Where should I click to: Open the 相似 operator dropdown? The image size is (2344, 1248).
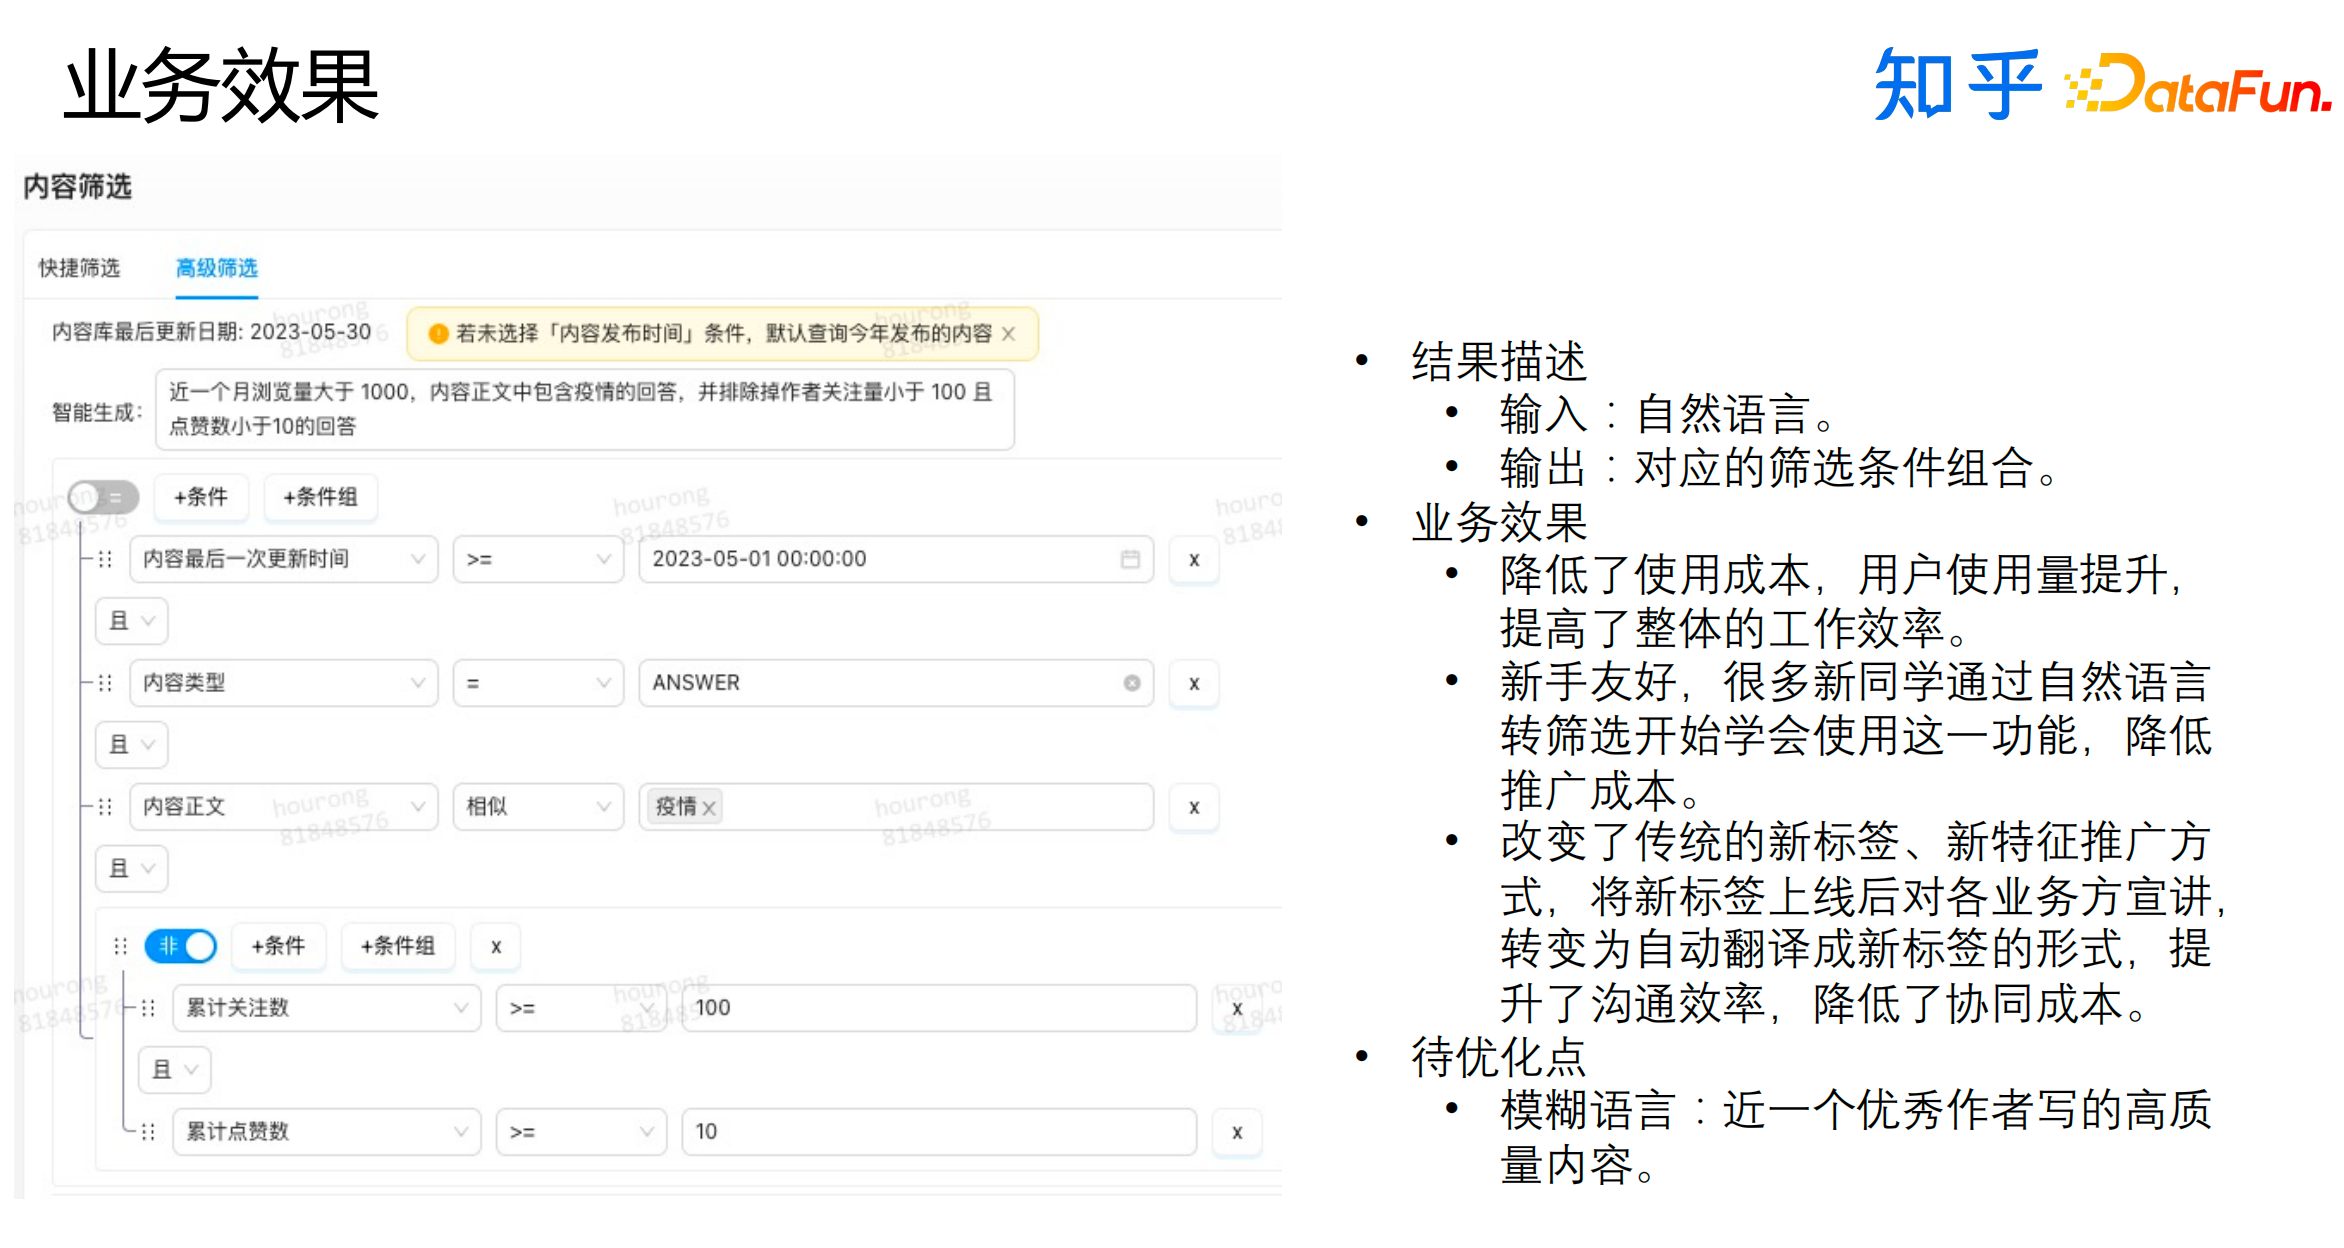pos(538,807)
